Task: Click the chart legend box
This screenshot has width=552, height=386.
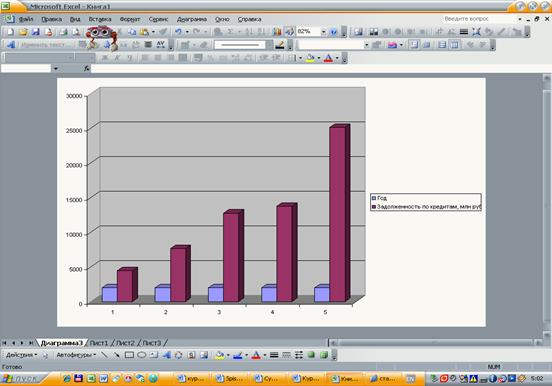Action: [x=426, y=202]
